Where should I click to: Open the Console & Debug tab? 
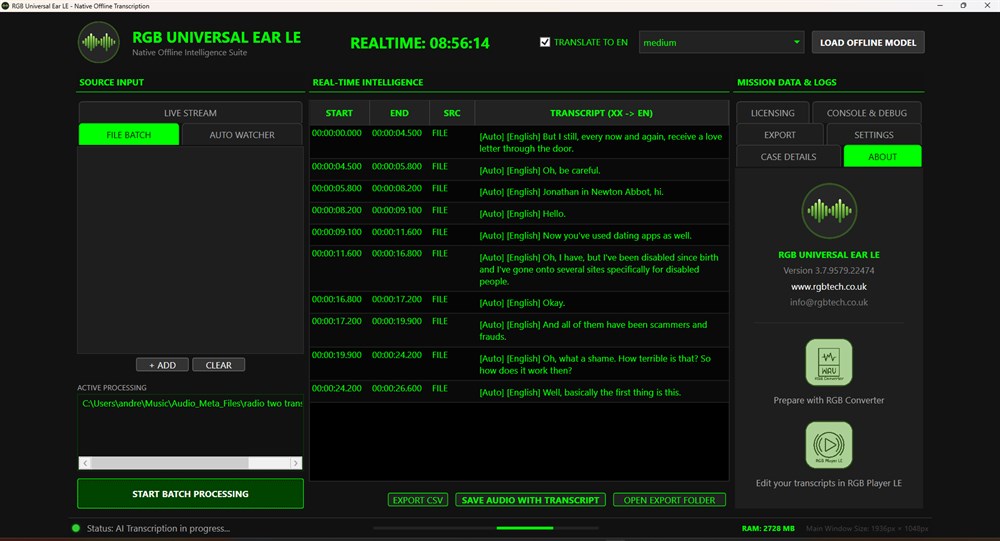pyautogui.click(x=866, y=113)
